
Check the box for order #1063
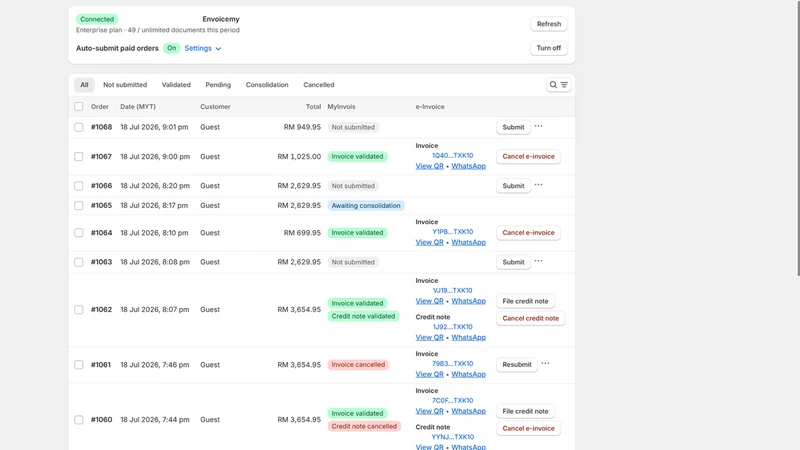click(79, 262)
